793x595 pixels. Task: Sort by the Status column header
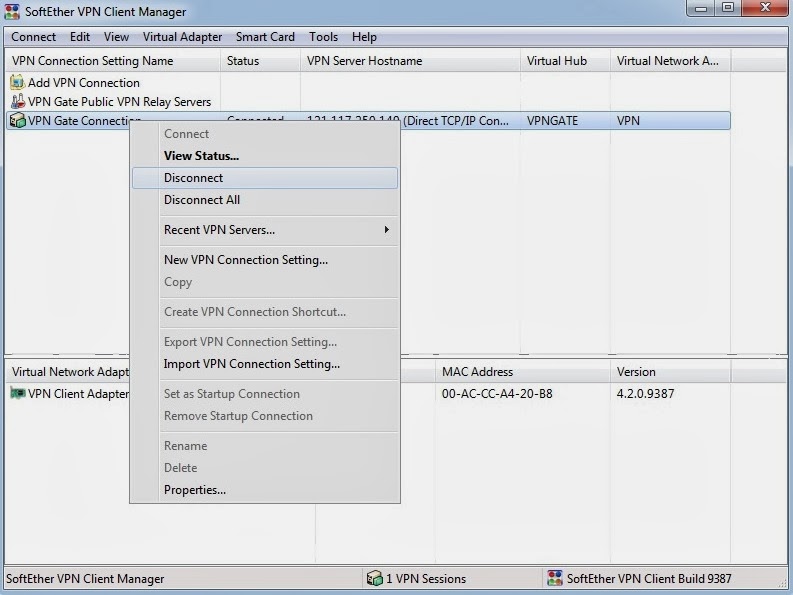[x=260, y=61]
